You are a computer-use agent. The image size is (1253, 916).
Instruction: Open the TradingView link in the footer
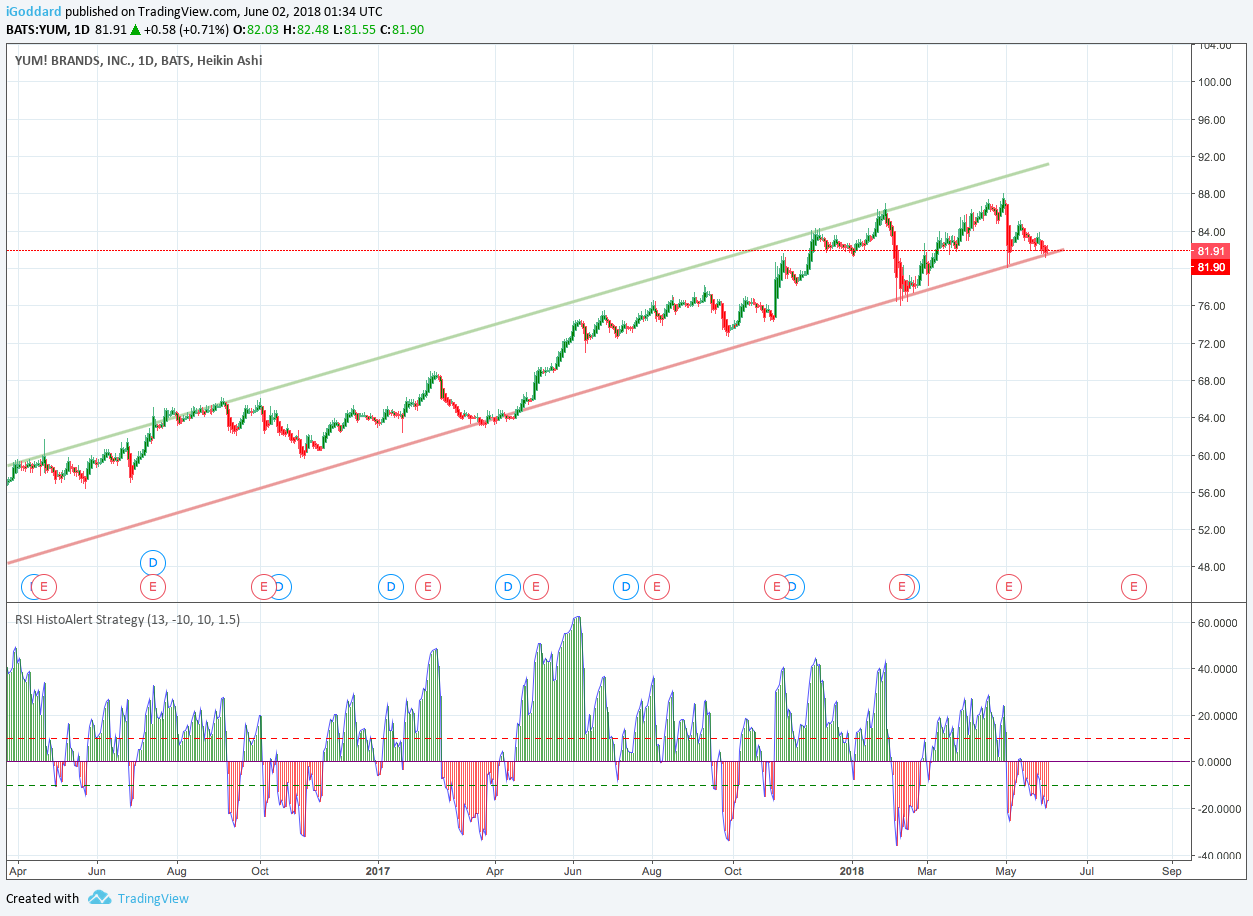(x=153, y=898)
